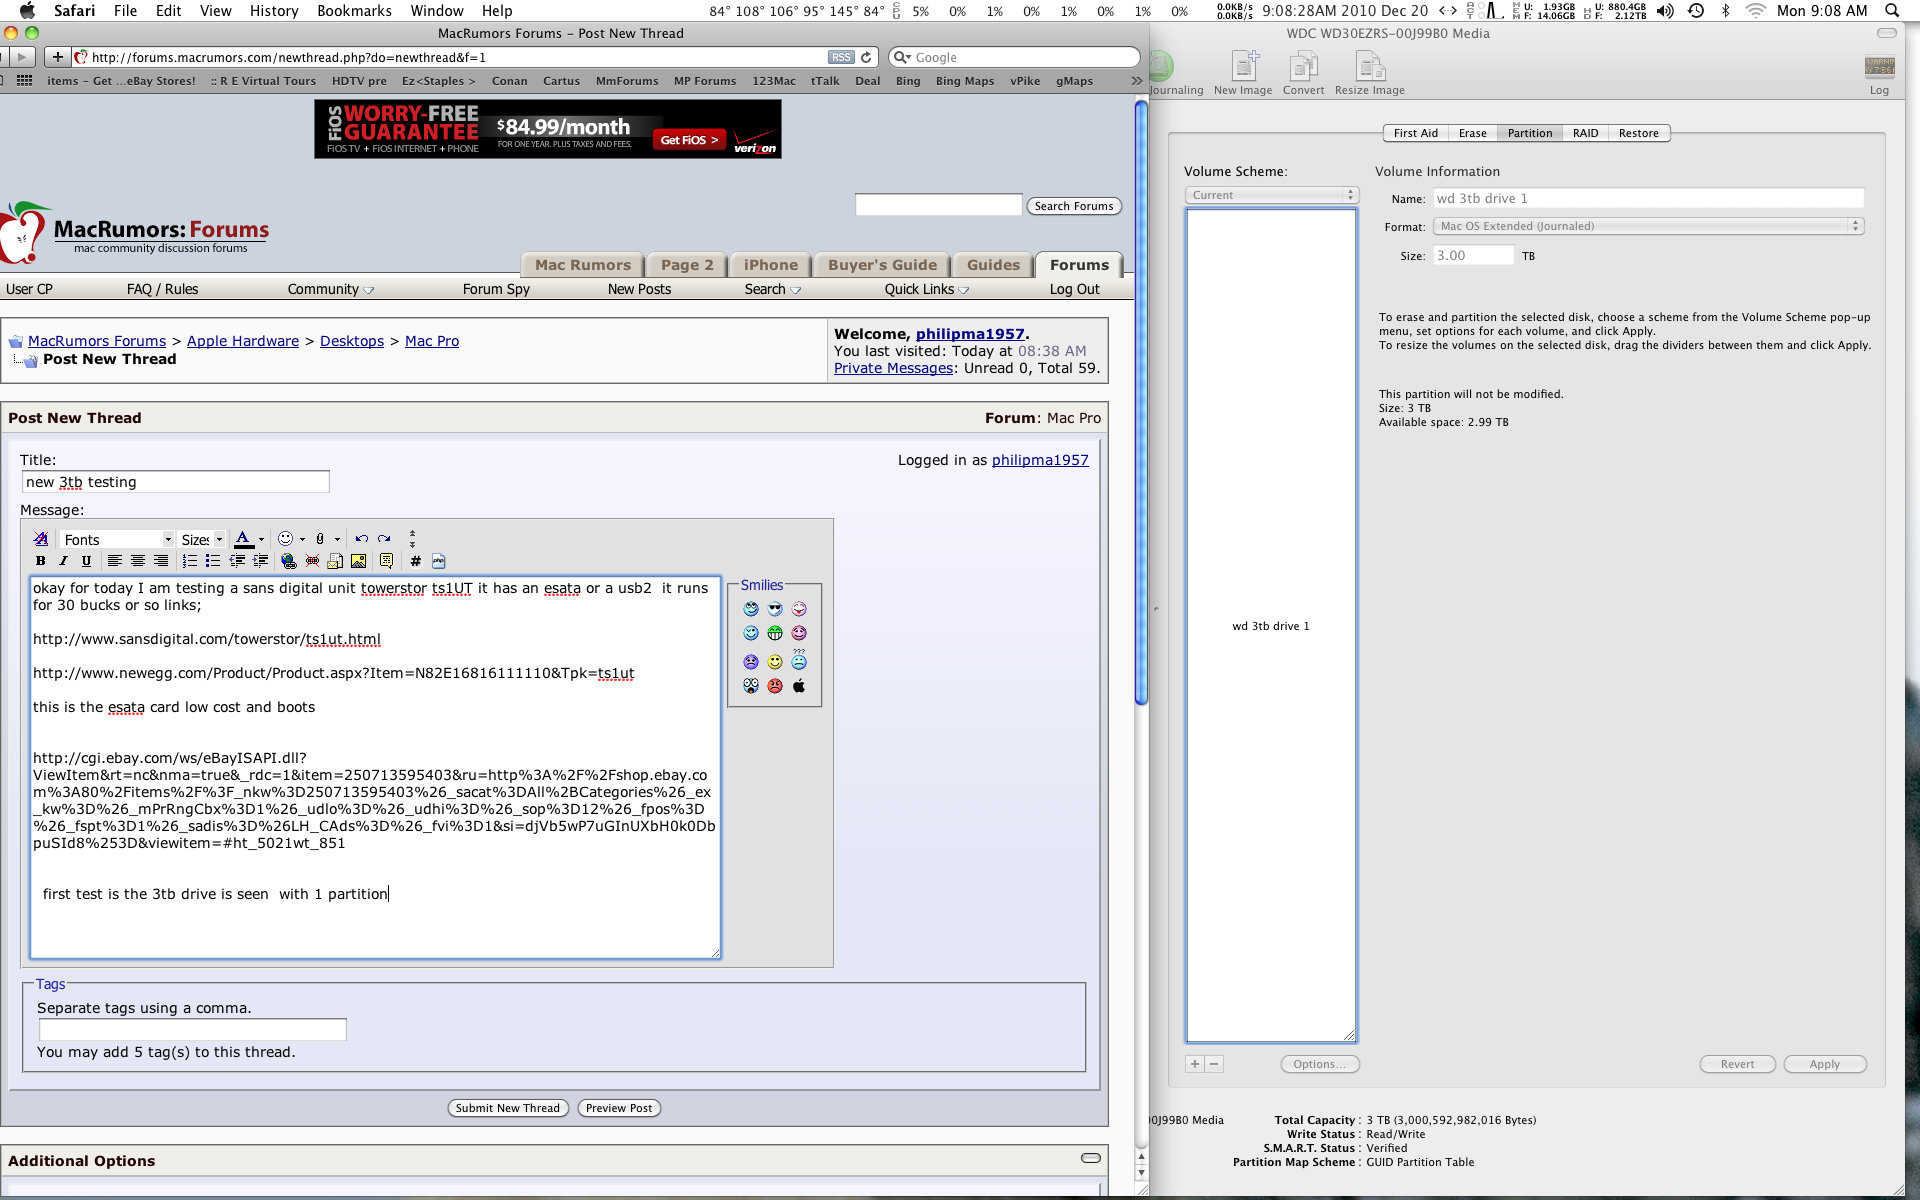Click the Search Forums button
This screenshot has width=1920, height=1200.
click(1074, 206)
